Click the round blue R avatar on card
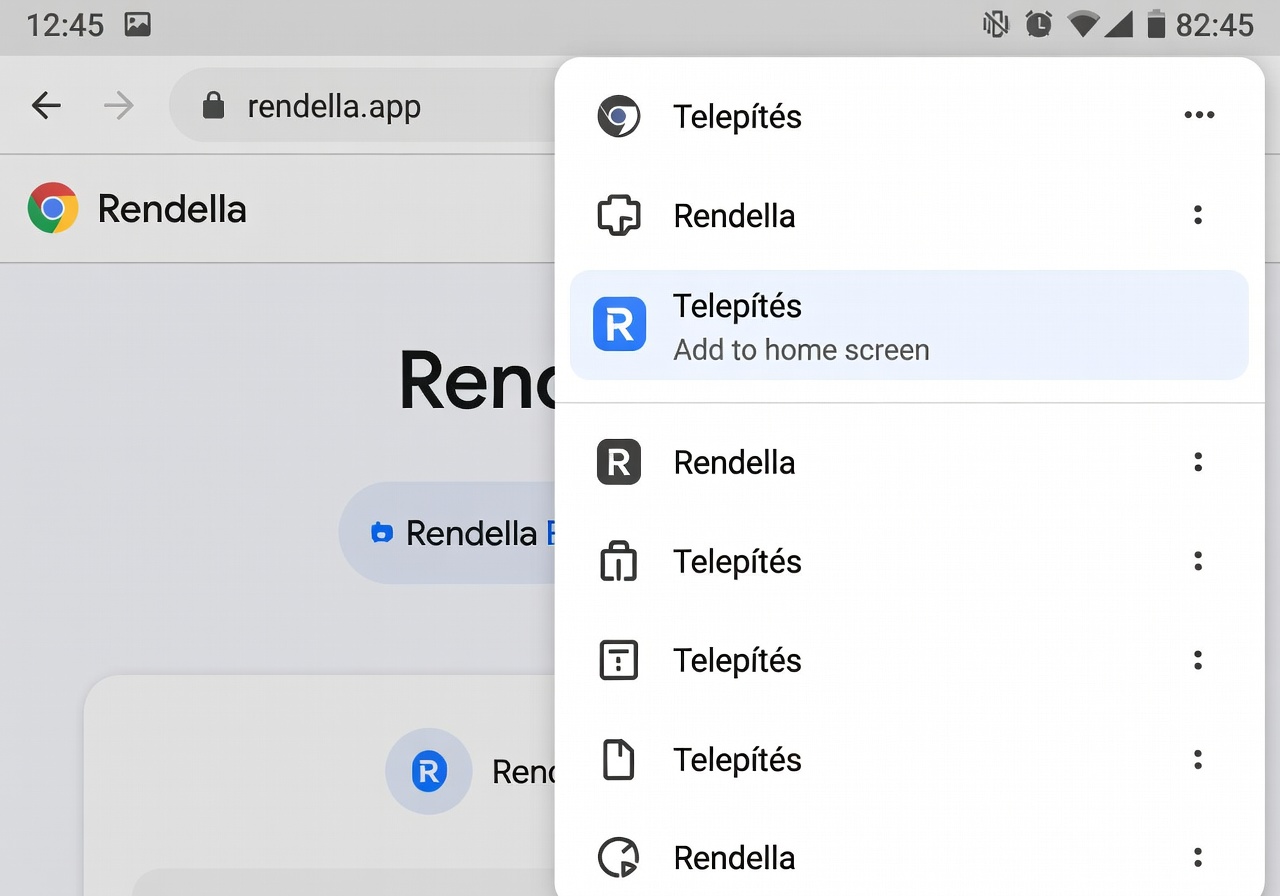 (x=428, y=771)
